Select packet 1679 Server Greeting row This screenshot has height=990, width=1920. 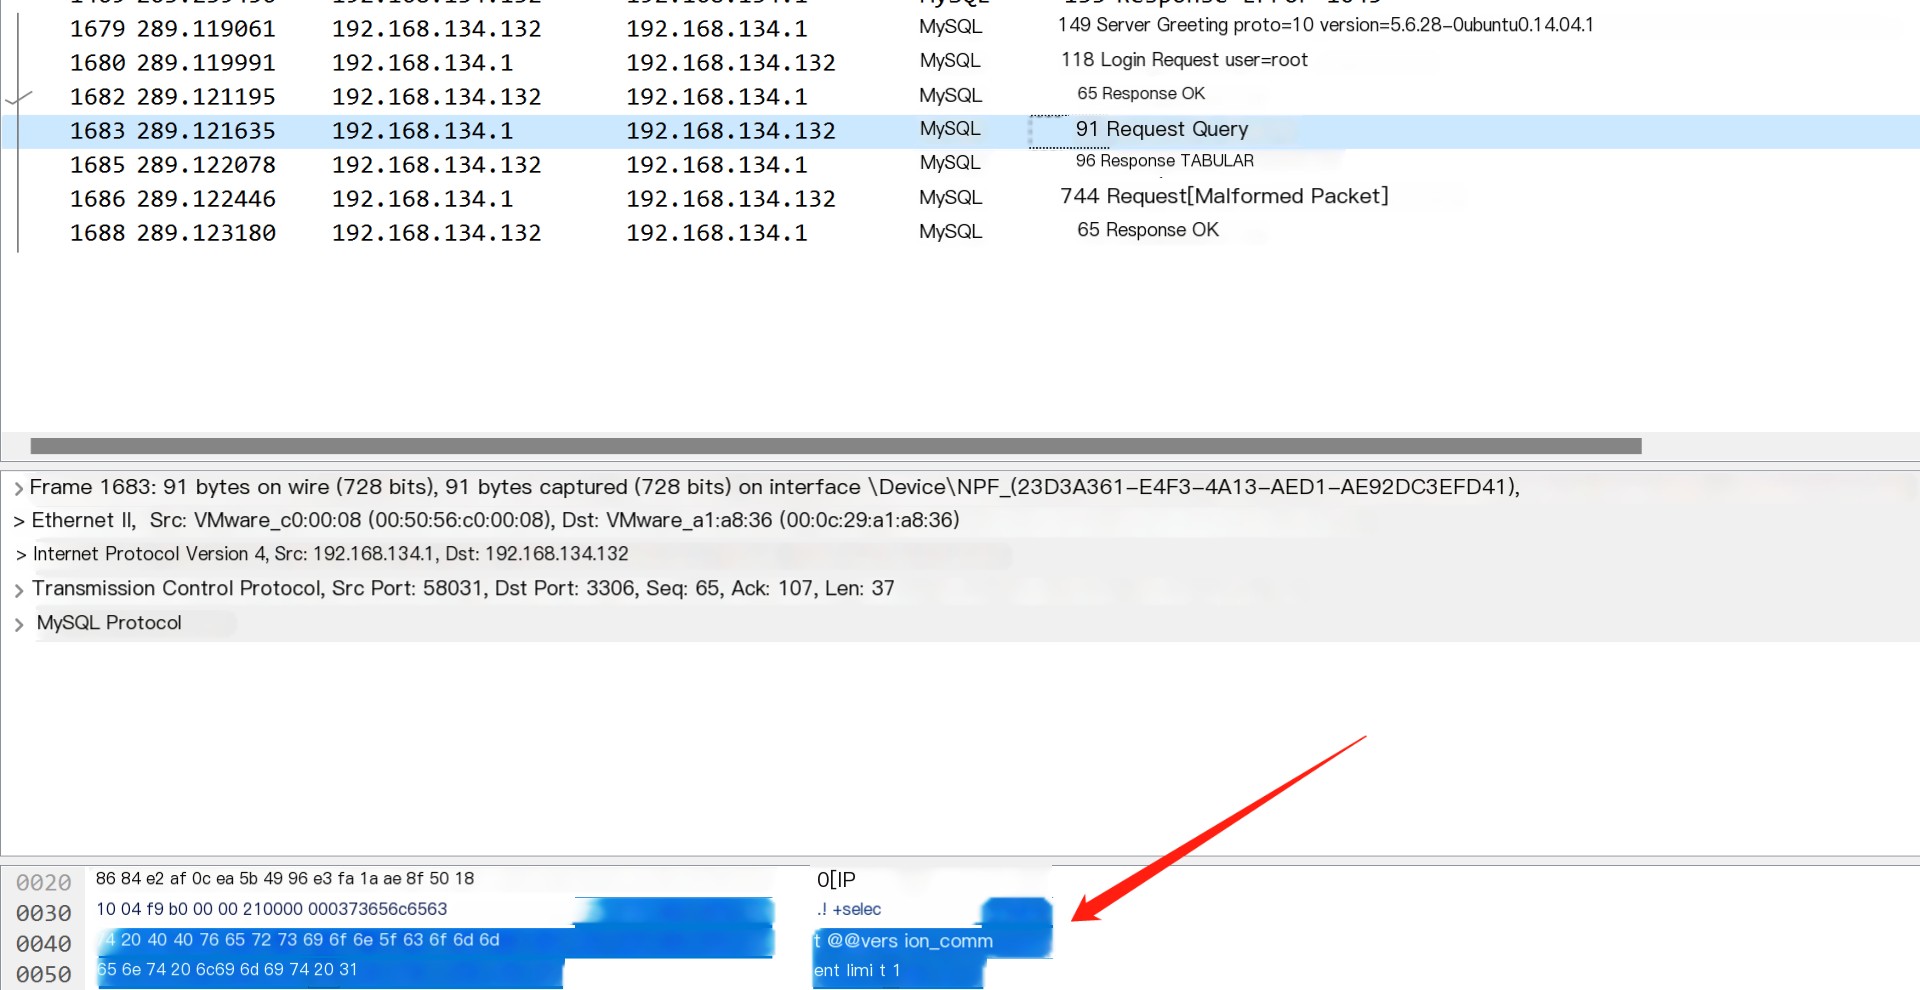click(x=960, y=28)
